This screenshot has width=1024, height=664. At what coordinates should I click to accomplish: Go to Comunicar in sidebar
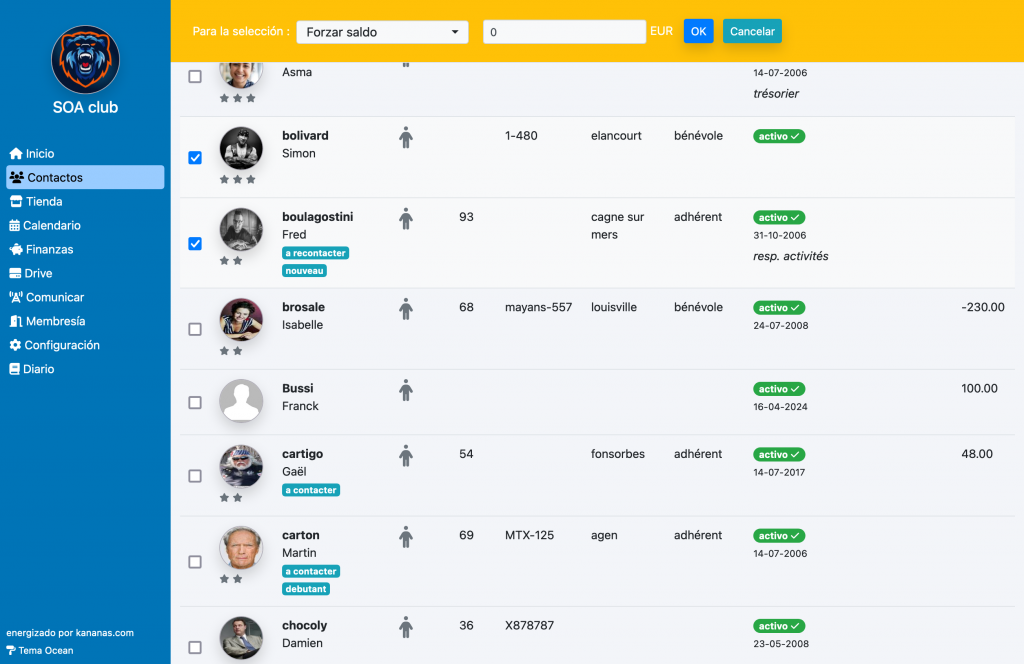coord(55,297)
